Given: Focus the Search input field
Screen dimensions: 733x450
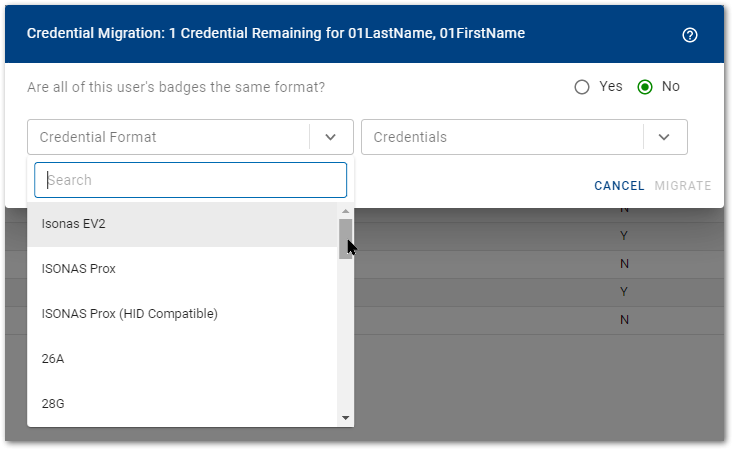Looking at the screenshot, I should point(190,180).
